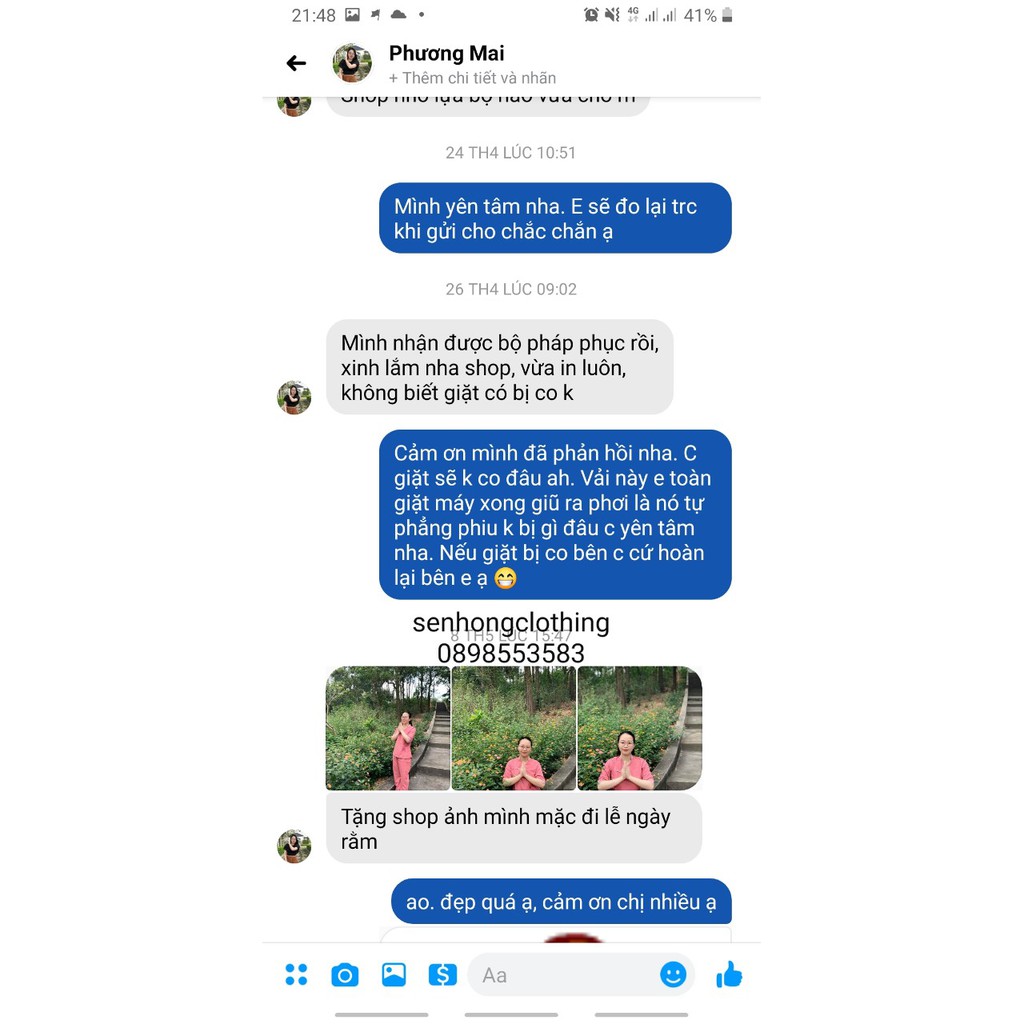The height and width of the screenshot is (1024, 1024).
Task: Tap the avatar beside the pháp phục message
Action: [294, 397]
